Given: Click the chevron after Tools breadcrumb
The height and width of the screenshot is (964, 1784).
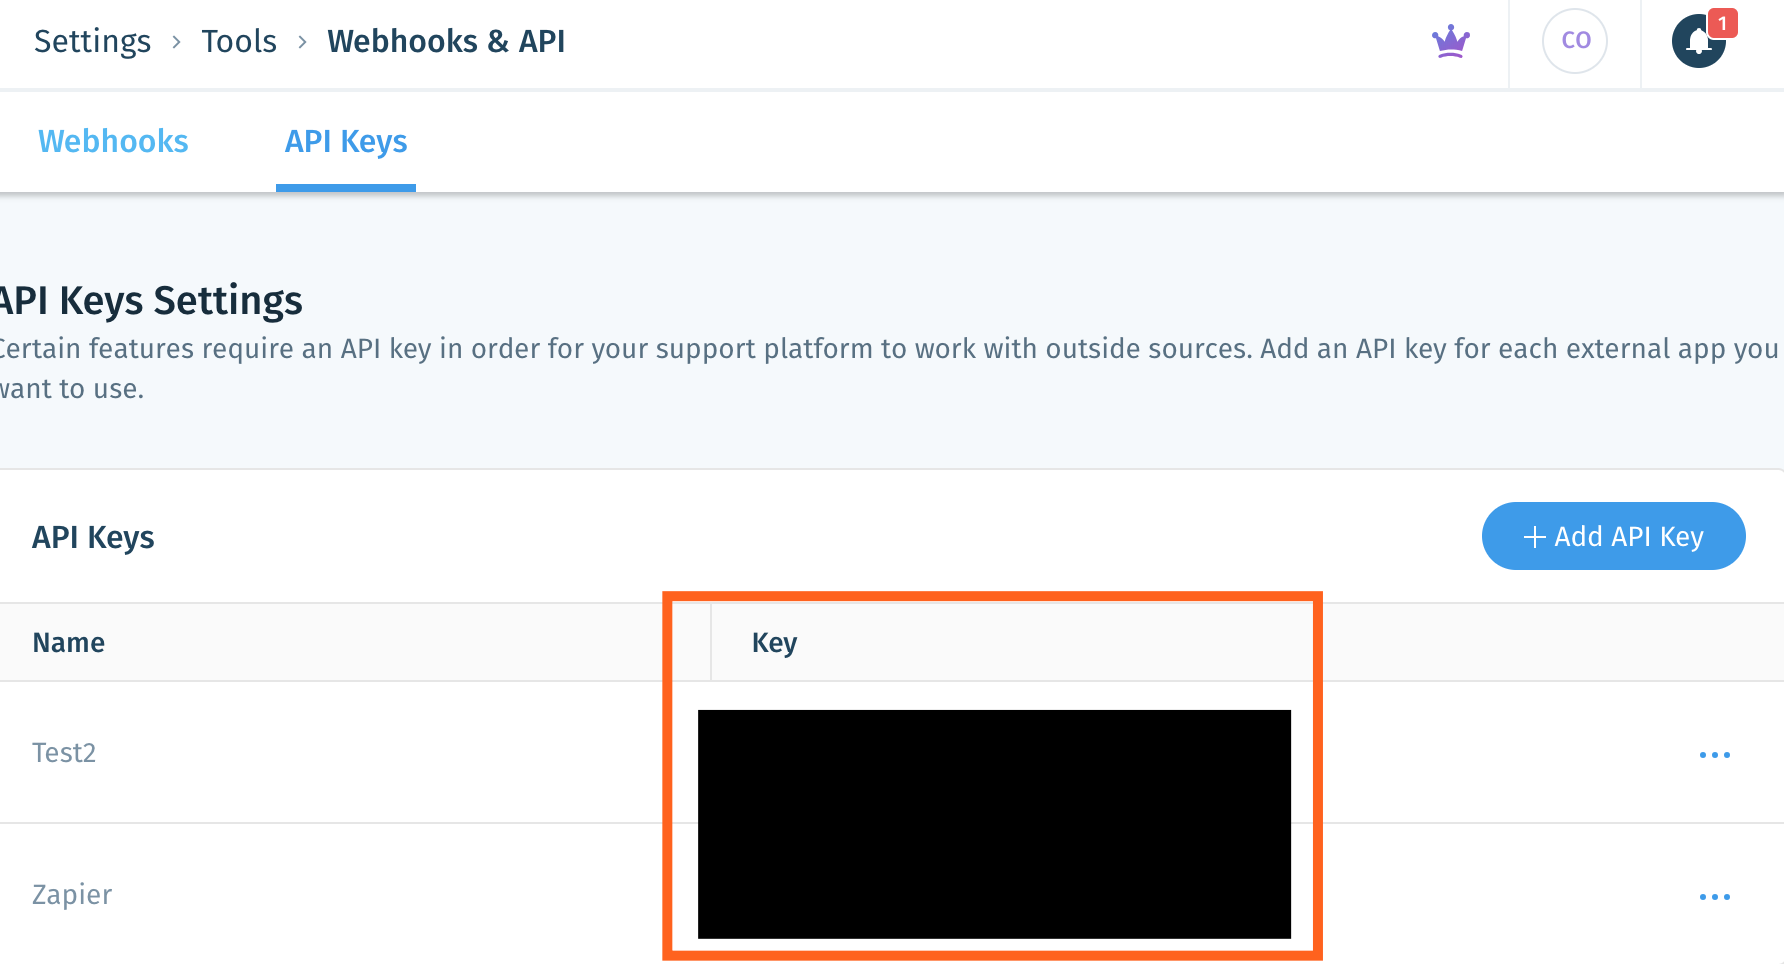Looking at the screenshot, I should click(x=302, y=42).
